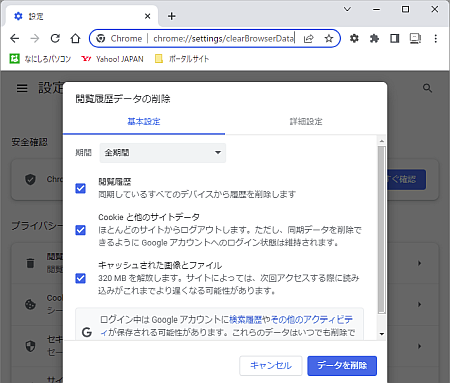
Task: Open the home page icon
Action: click(x=75, y=39)
